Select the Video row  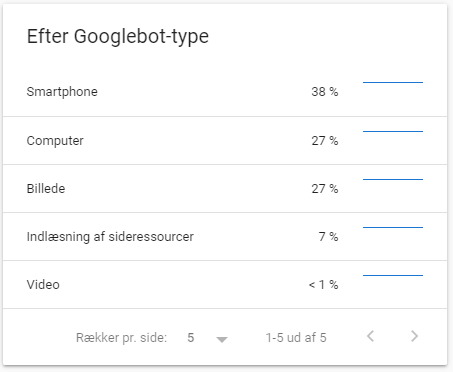(x=225, y=285)
